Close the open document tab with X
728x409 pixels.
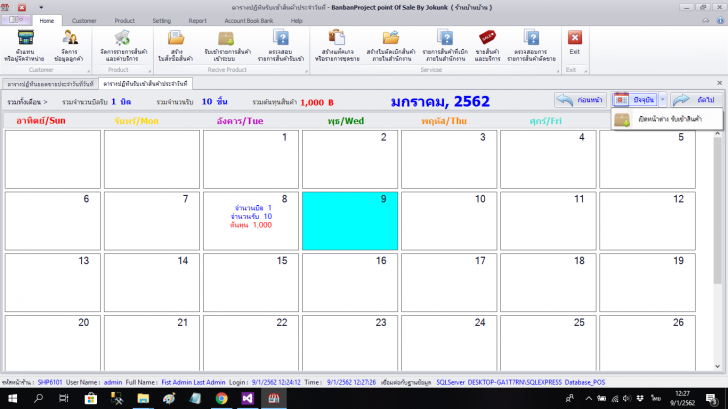(x=720, y=83)
